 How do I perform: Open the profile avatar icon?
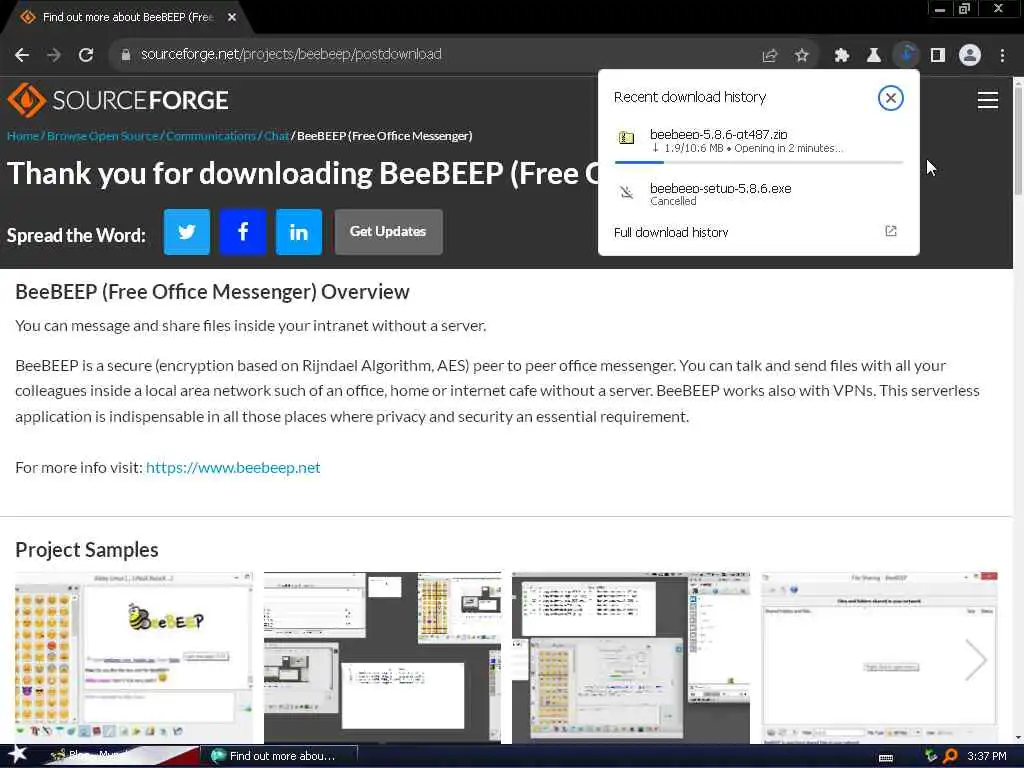coord(970,56)
